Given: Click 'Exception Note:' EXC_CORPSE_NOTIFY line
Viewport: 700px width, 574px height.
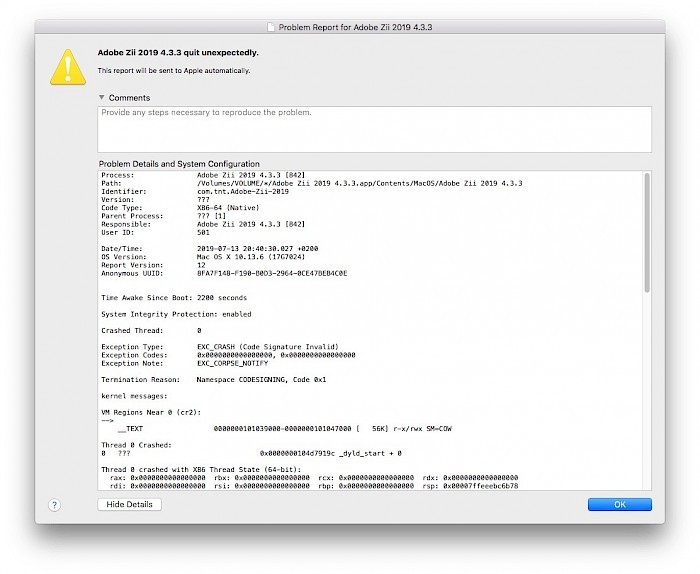Looking at the screenshot, I should tap(184, 363).
